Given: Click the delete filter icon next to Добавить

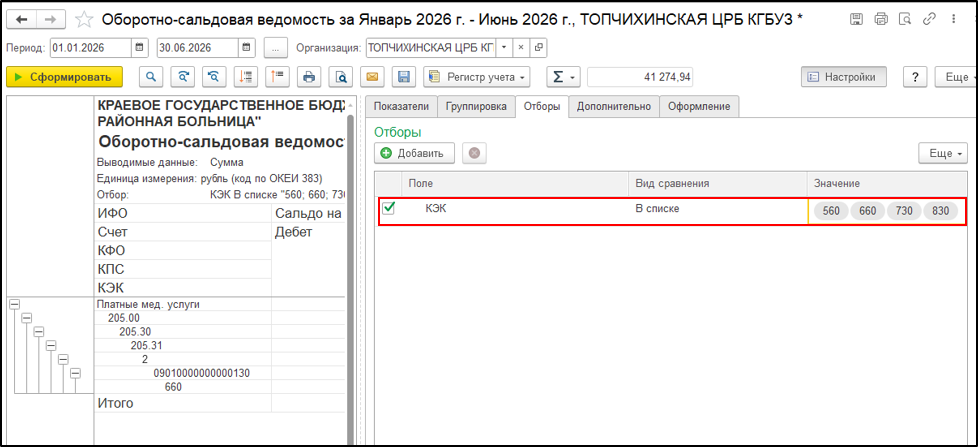Looking at the screenshot, I should coord(474,153).
